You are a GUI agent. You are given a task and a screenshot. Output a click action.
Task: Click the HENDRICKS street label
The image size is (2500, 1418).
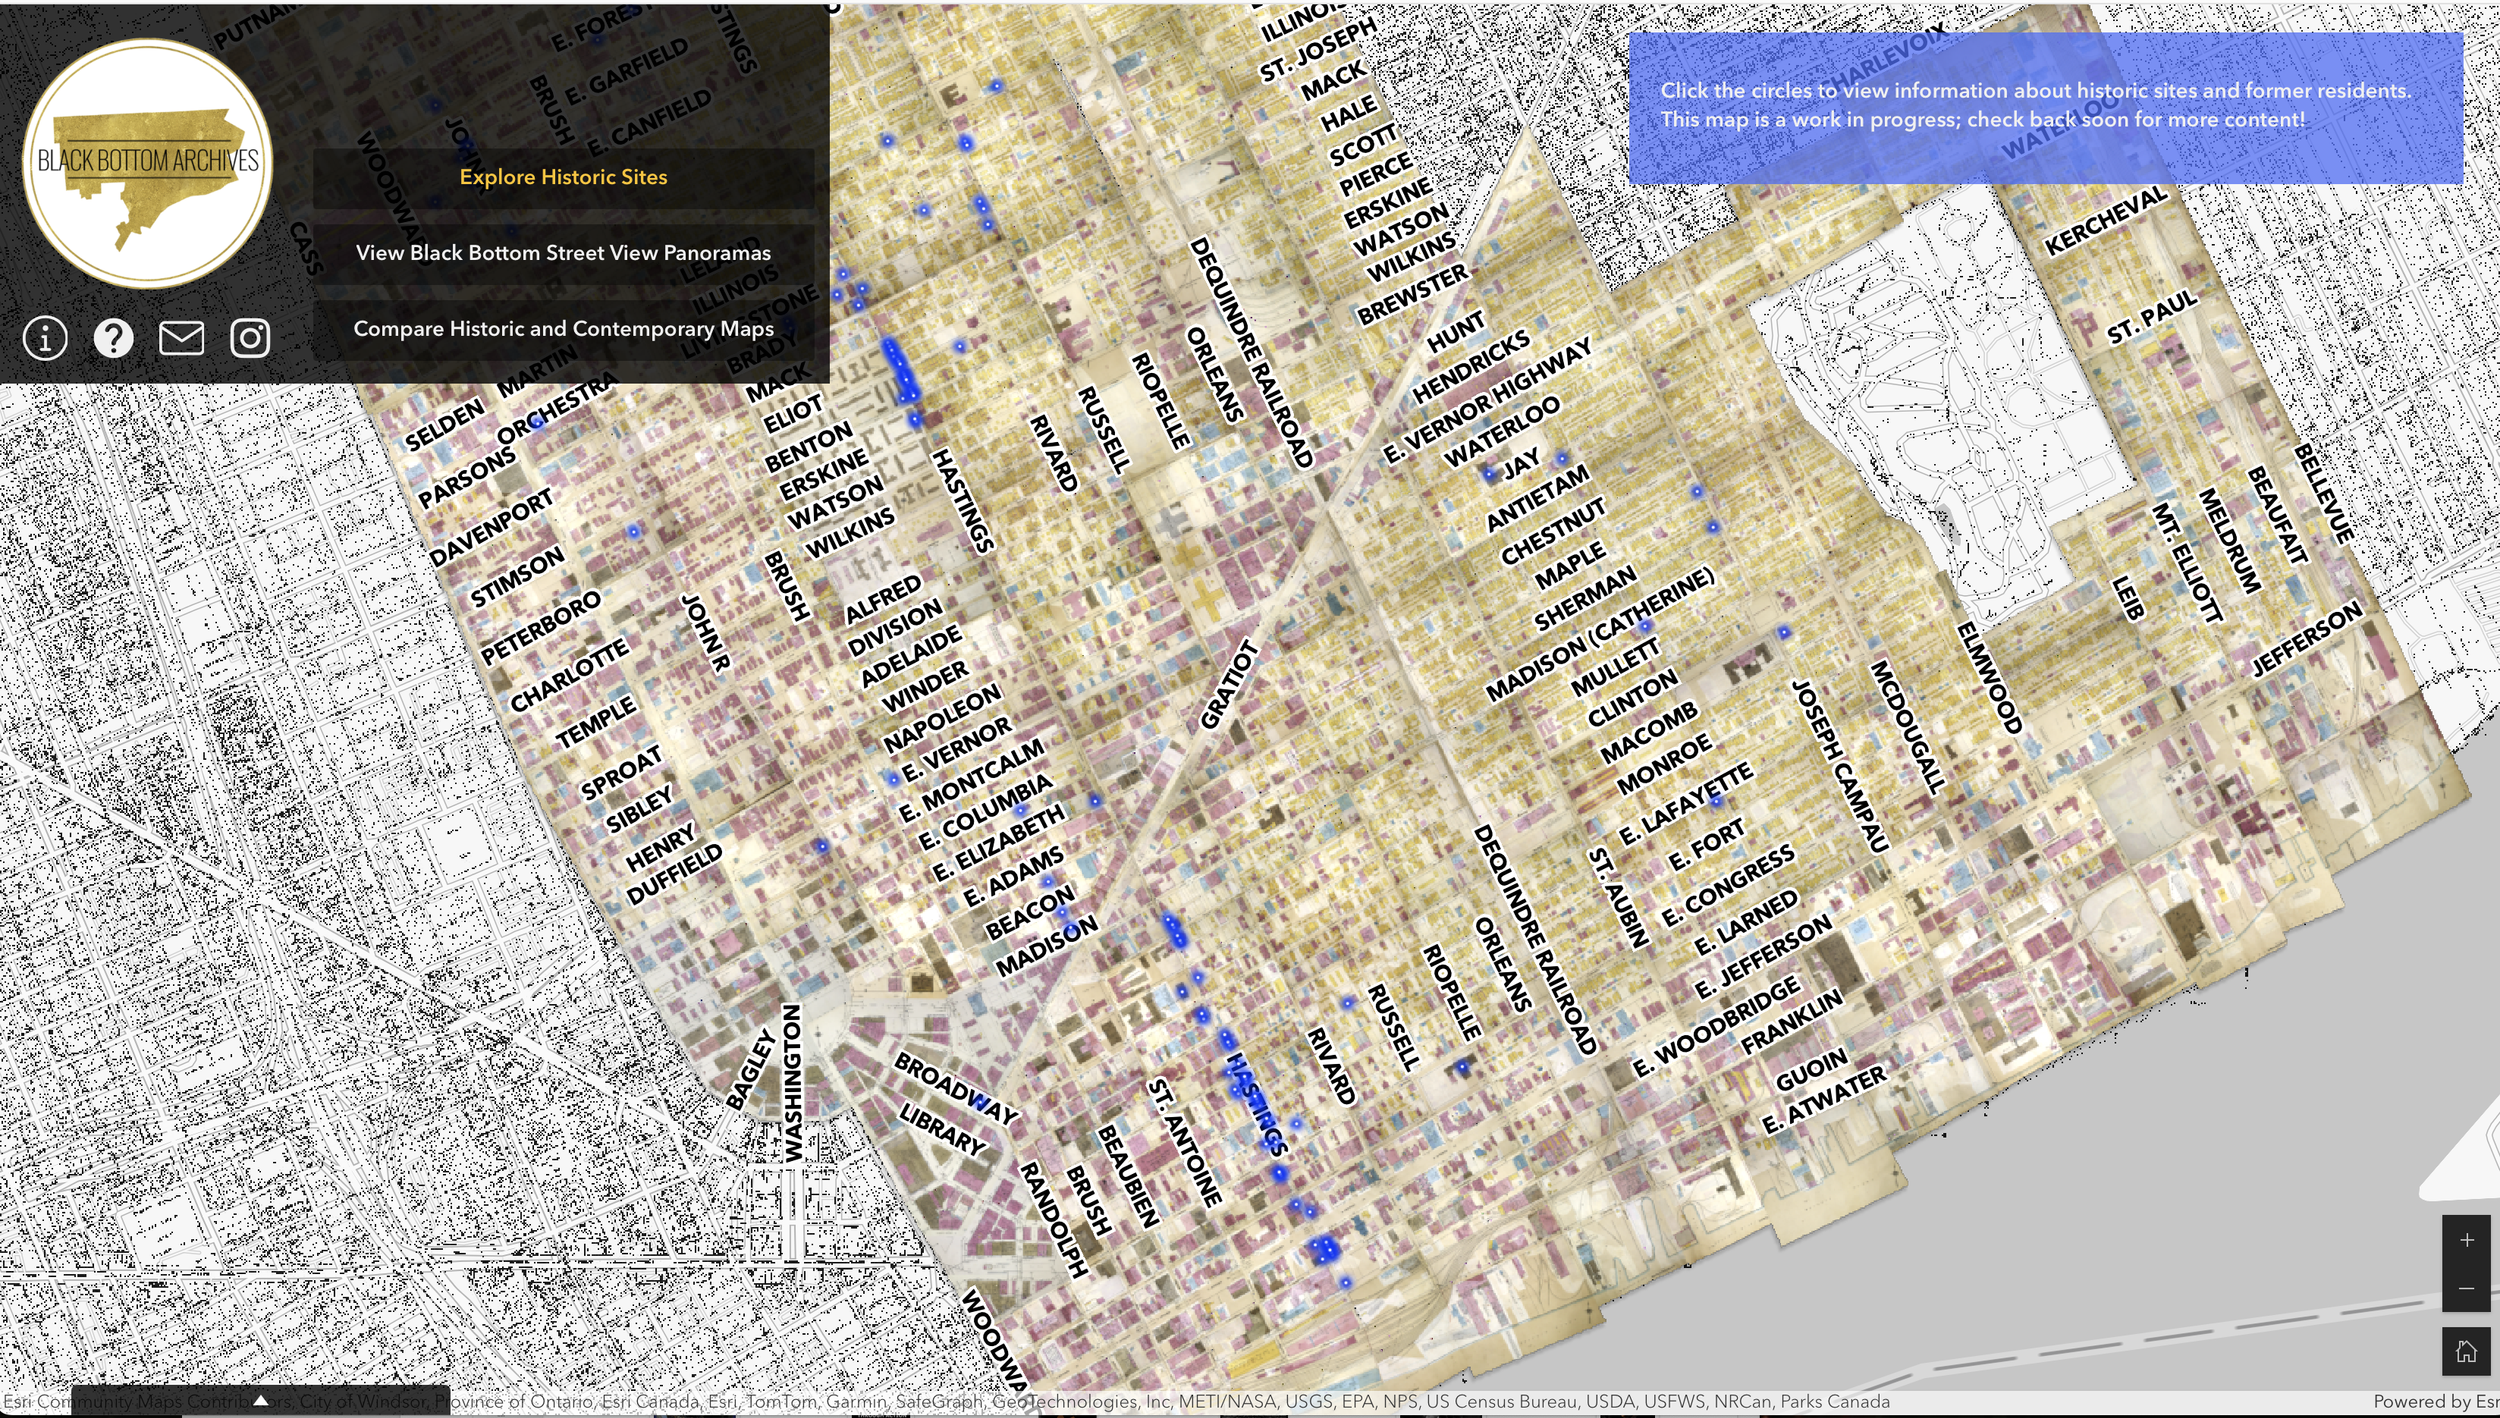(x=1470, y=366)
